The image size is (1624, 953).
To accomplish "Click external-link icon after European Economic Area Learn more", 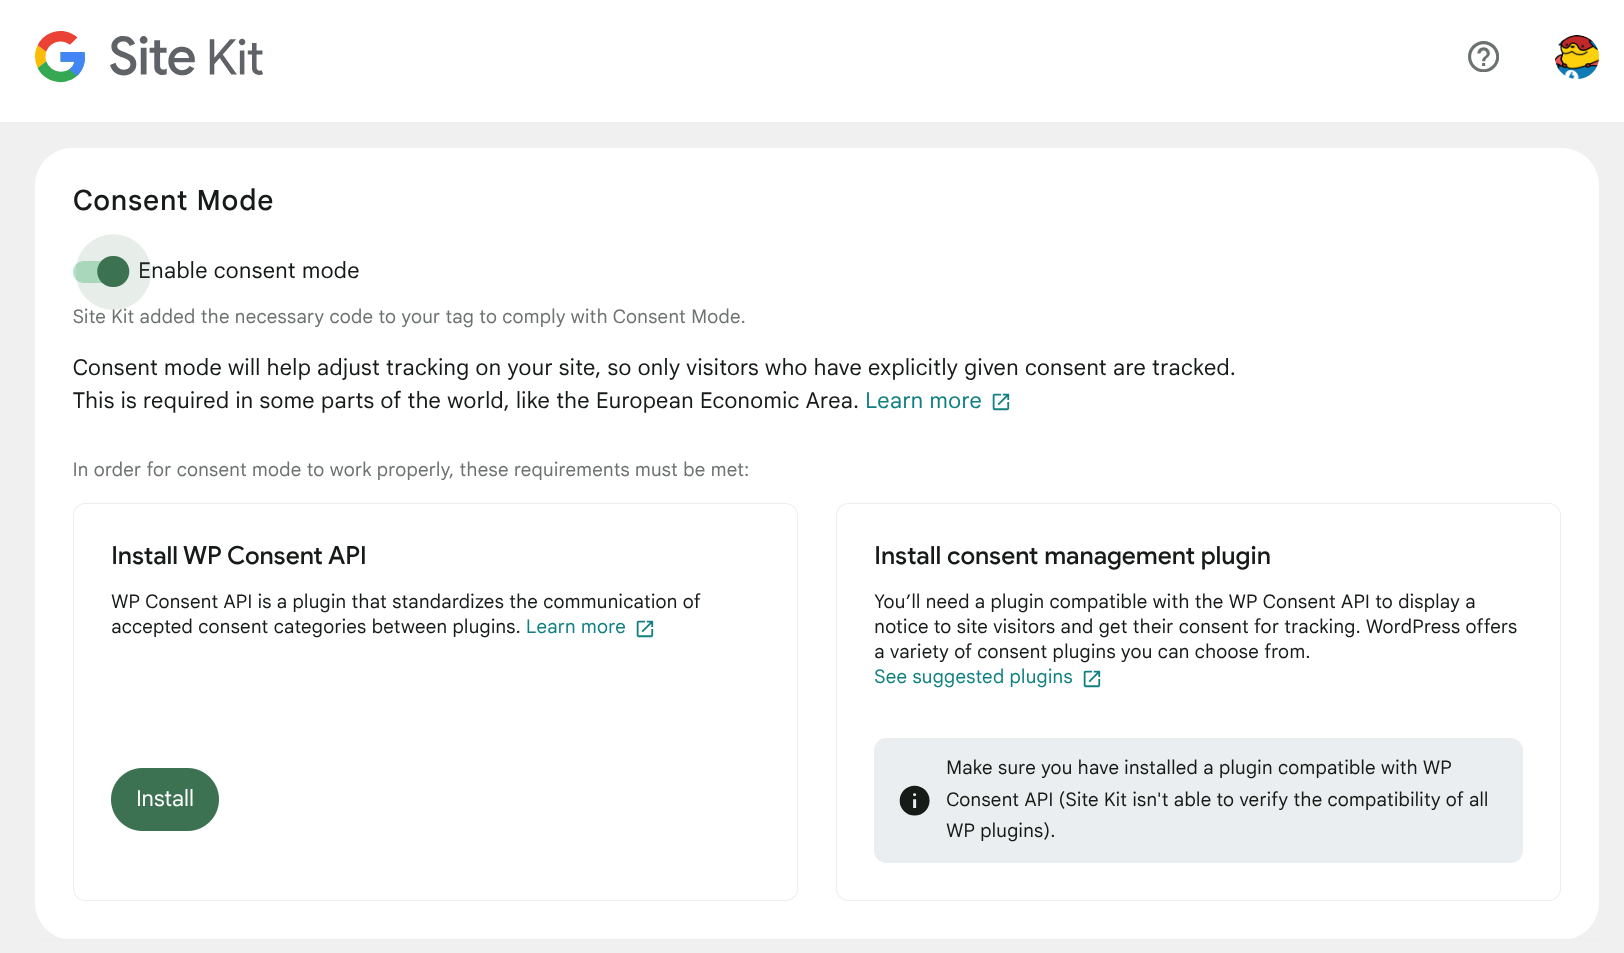I will pyautogui.click(x=1001, y=401).
